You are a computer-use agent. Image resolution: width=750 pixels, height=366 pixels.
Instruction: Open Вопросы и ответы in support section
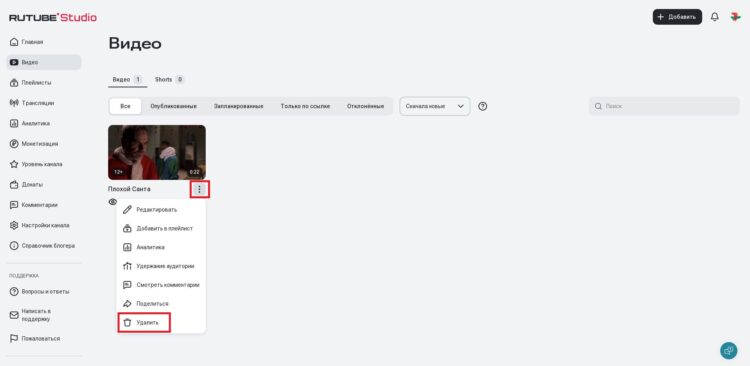[44, 291]
